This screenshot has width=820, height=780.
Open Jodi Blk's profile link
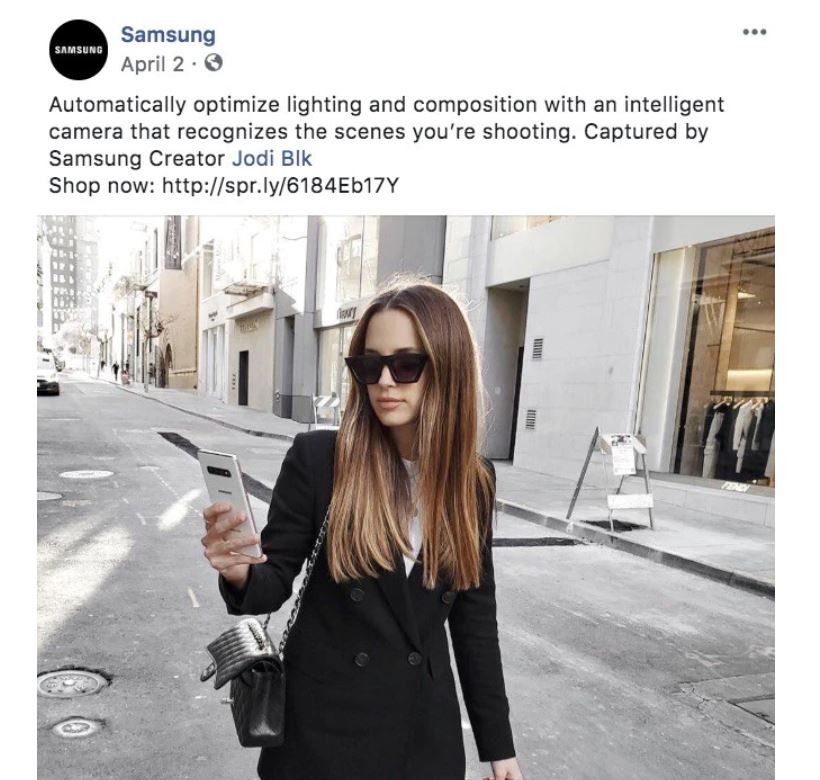coord(272,158)
